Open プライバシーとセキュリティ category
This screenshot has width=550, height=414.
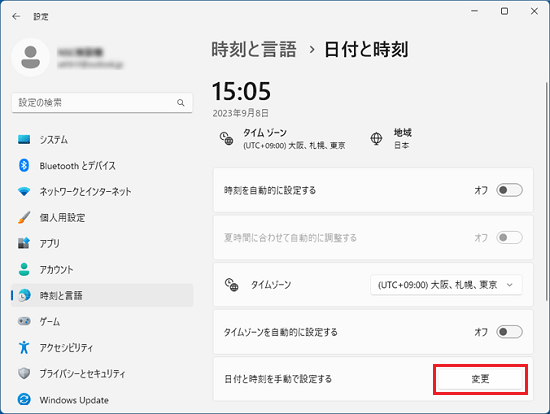click(102, 373)
